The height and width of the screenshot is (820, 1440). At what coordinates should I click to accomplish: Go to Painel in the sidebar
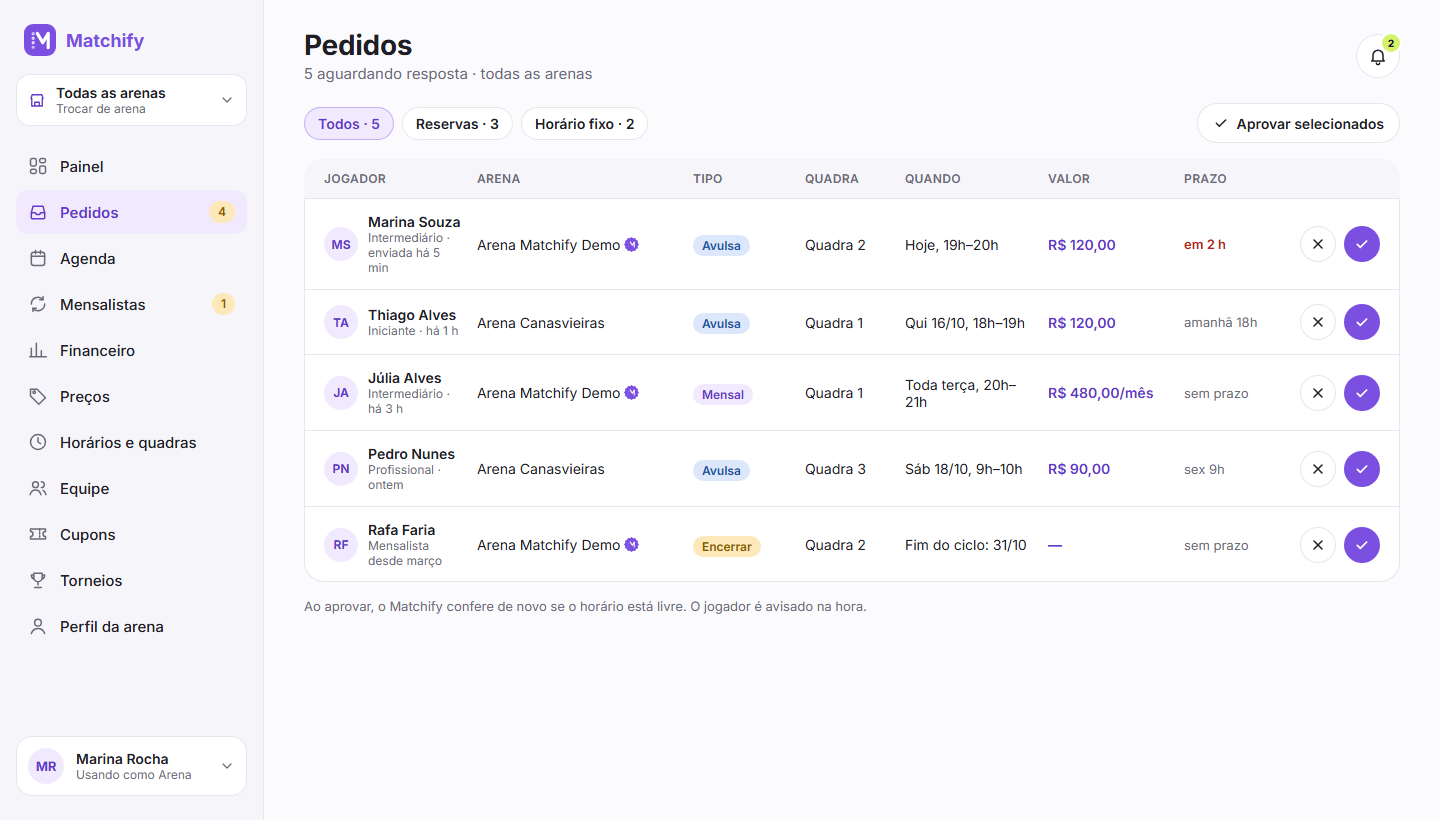131,167
